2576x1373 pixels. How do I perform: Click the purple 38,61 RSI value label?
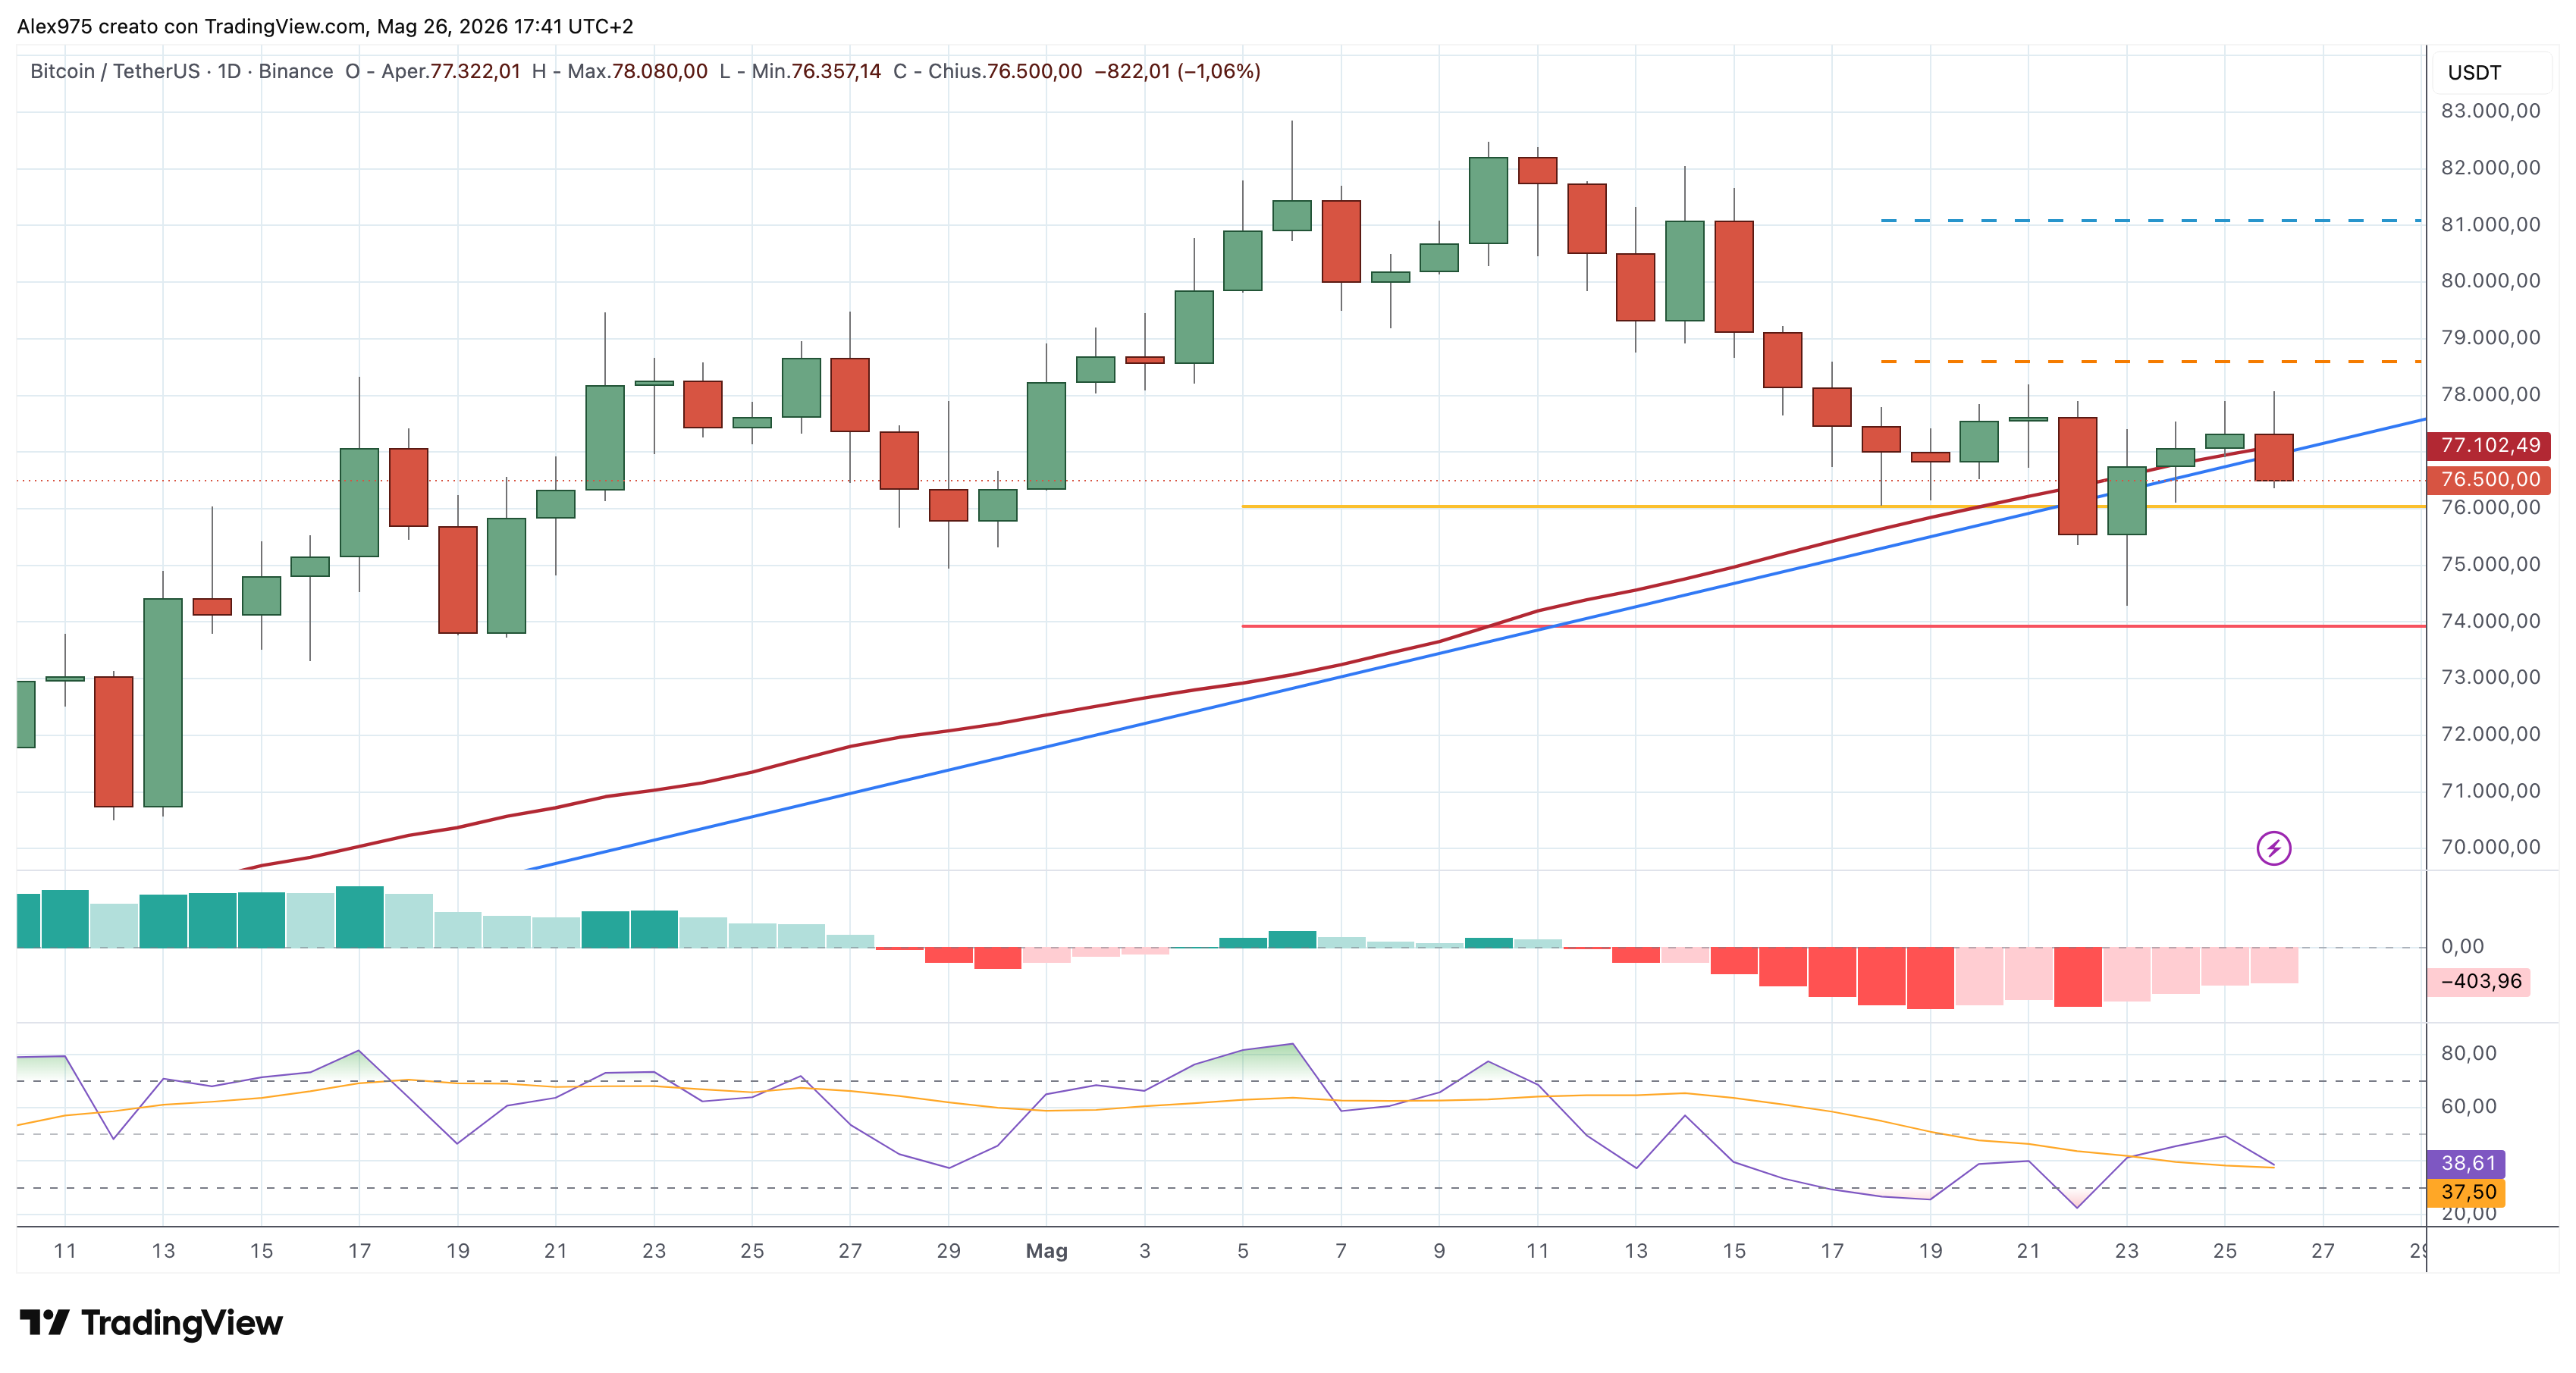[x=2467, y=1163]
